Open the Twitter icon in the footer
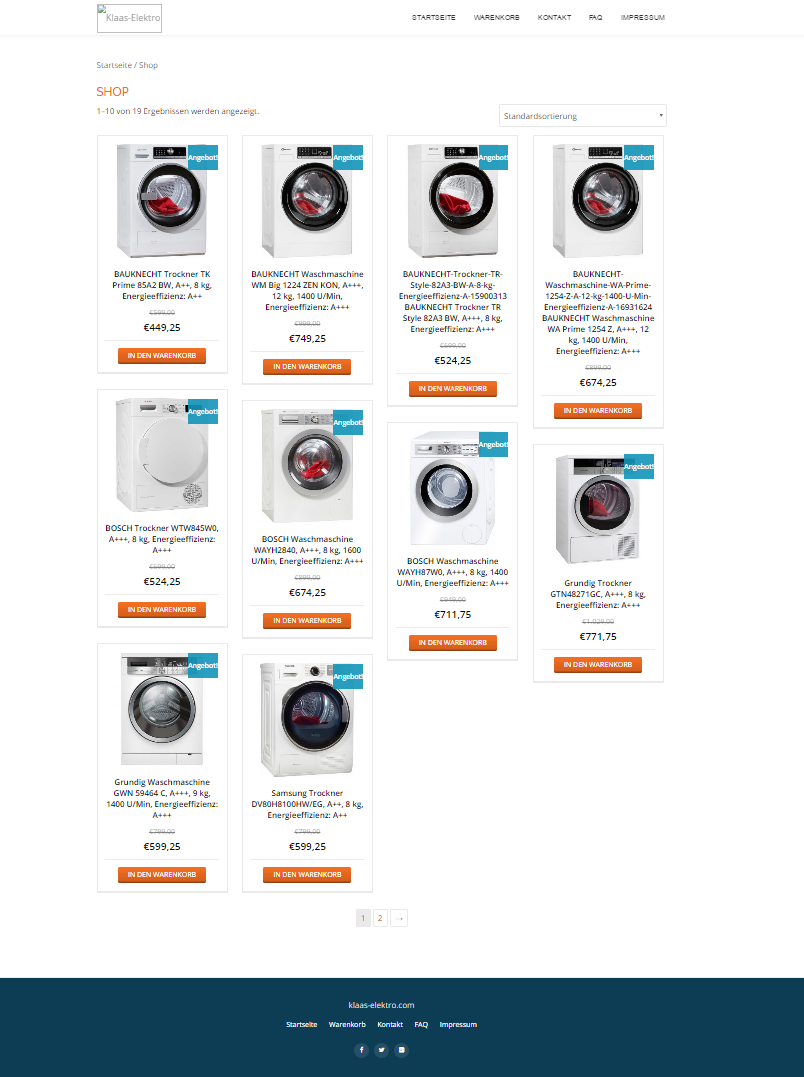The width and height of the screenshot is (804, 1077). (x=382, y=1050)
